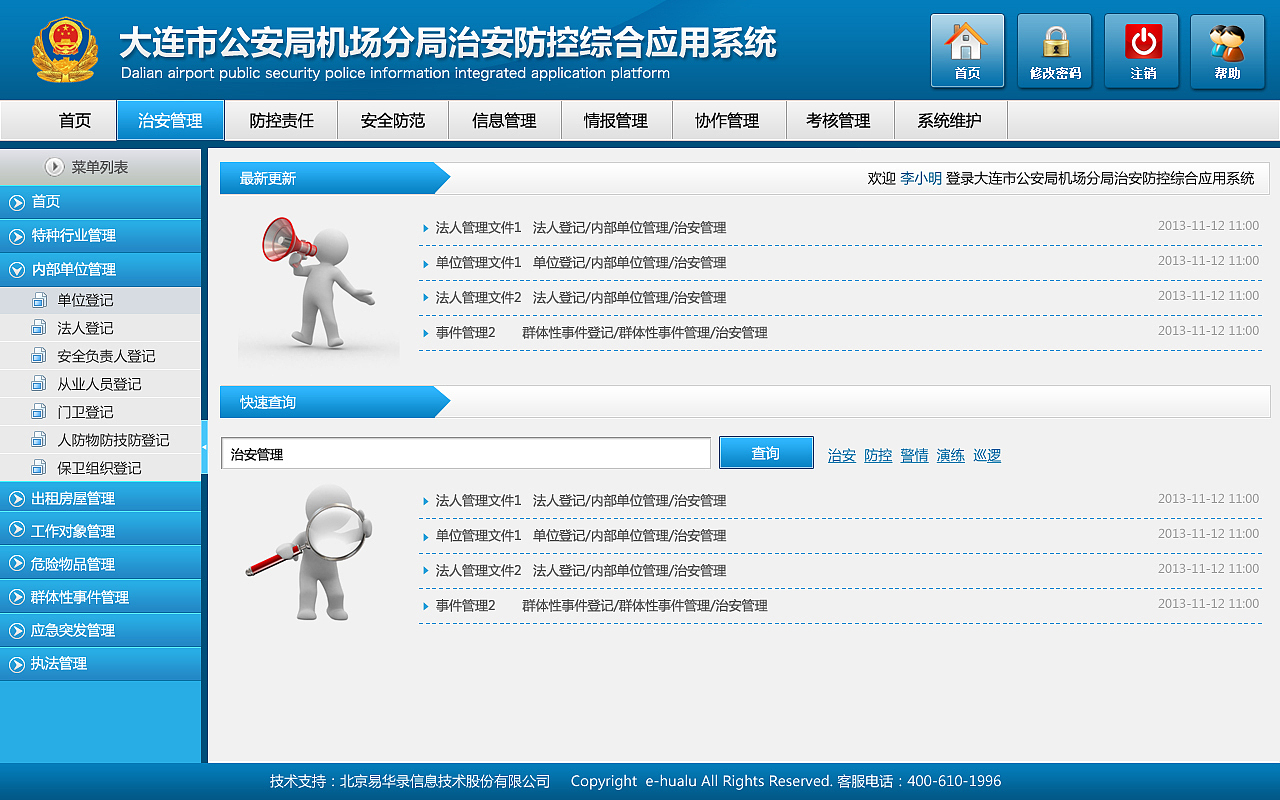
Task: Click the 法人登记 document icon
Action: 38,327
